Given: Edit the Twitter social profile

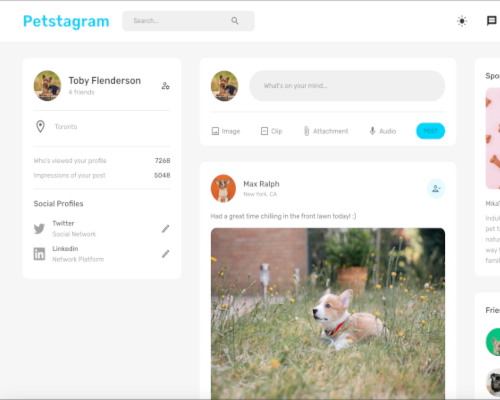Looking at the screenshot, I should [x=166, y=229].
